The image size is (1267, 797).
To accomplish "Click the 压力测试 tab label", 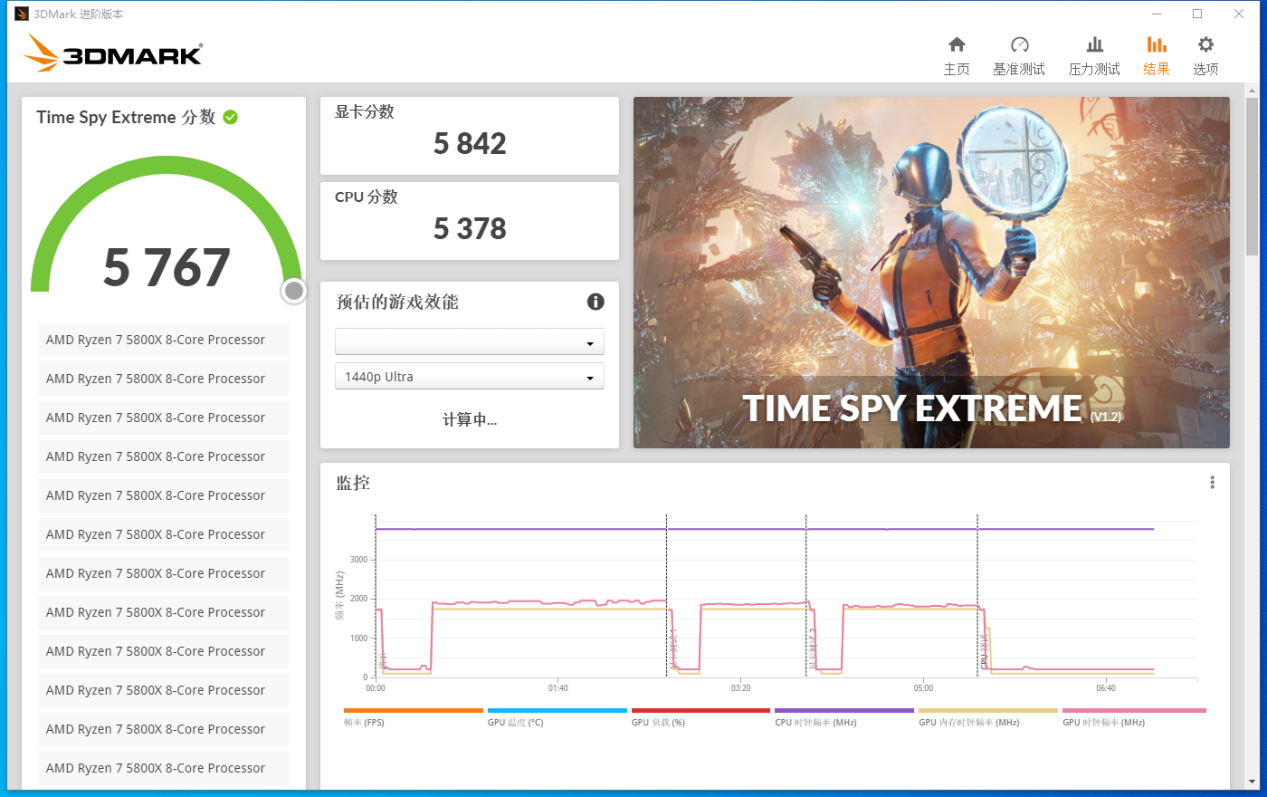I will 1095,69.
